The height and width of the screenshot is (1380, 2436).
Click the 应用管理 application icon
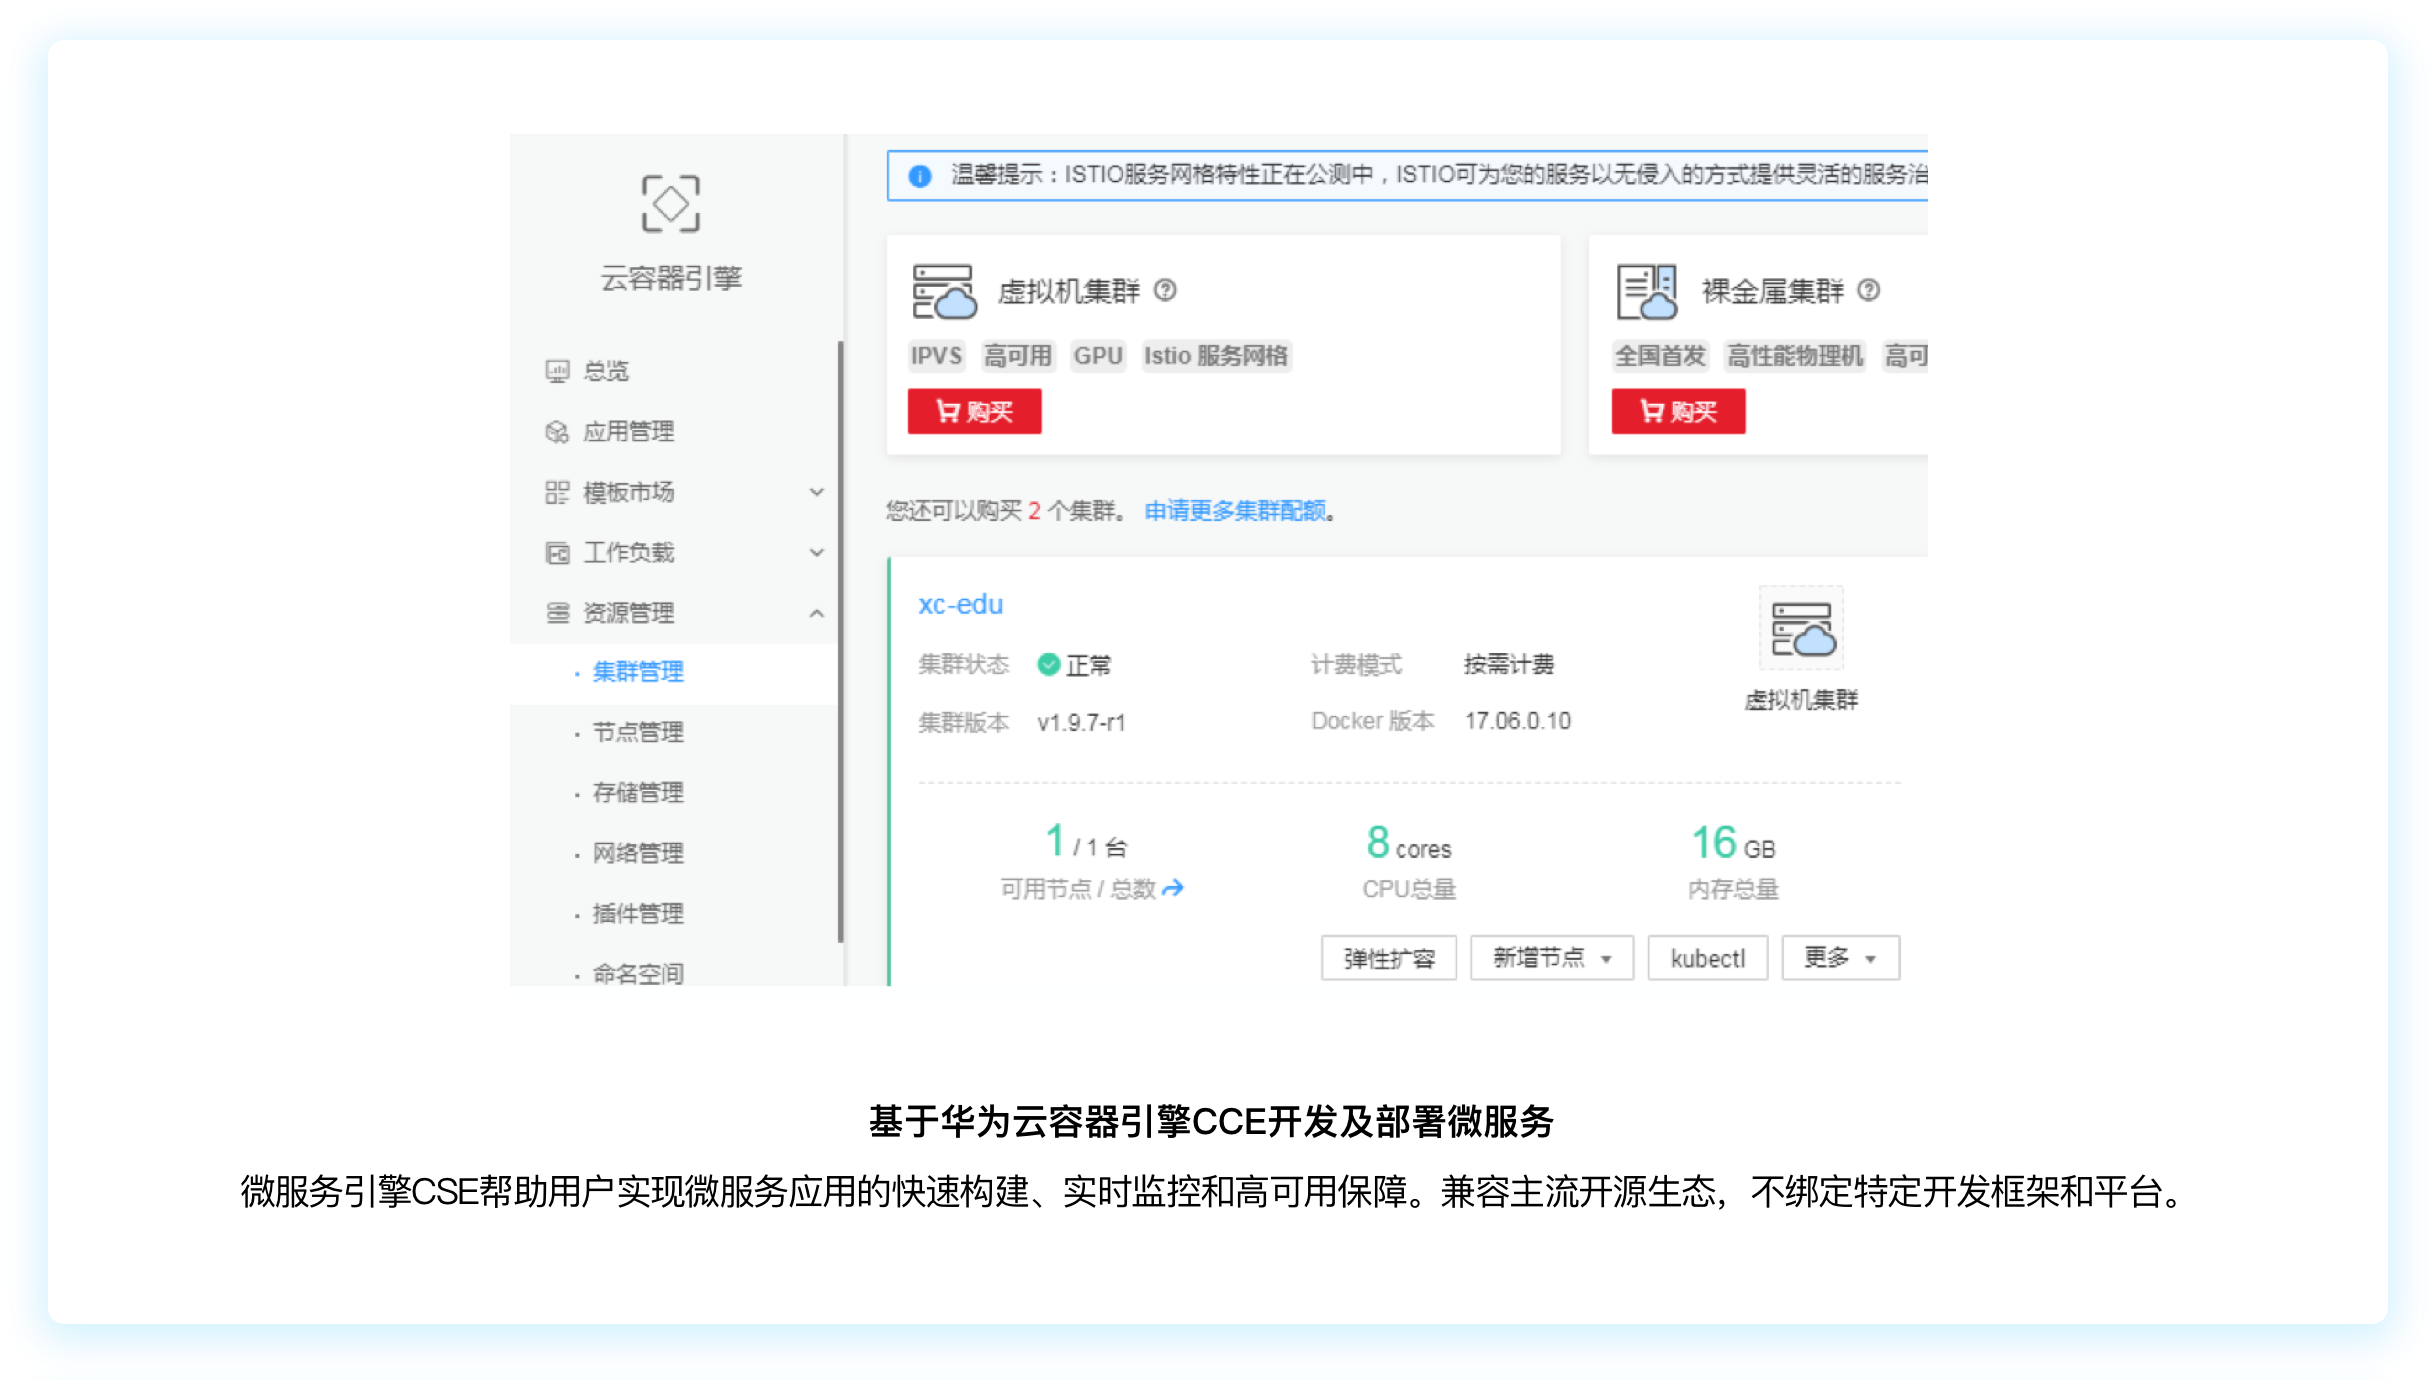tap(557, 431)
